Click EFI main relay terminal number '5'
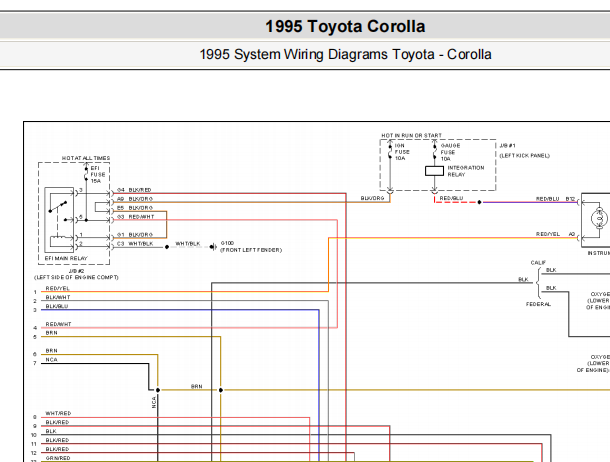This screenshot has width=610, height=462. click(81, 217)
